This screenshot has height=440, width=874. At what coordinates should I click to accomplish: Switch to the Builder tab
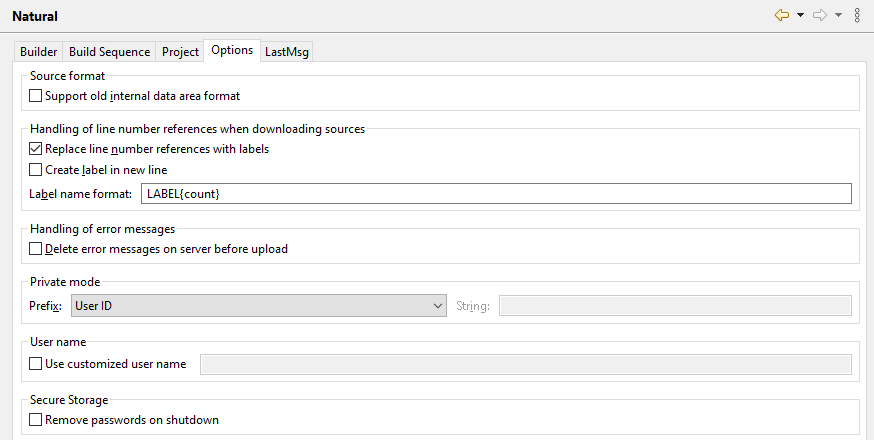point(39,52)
